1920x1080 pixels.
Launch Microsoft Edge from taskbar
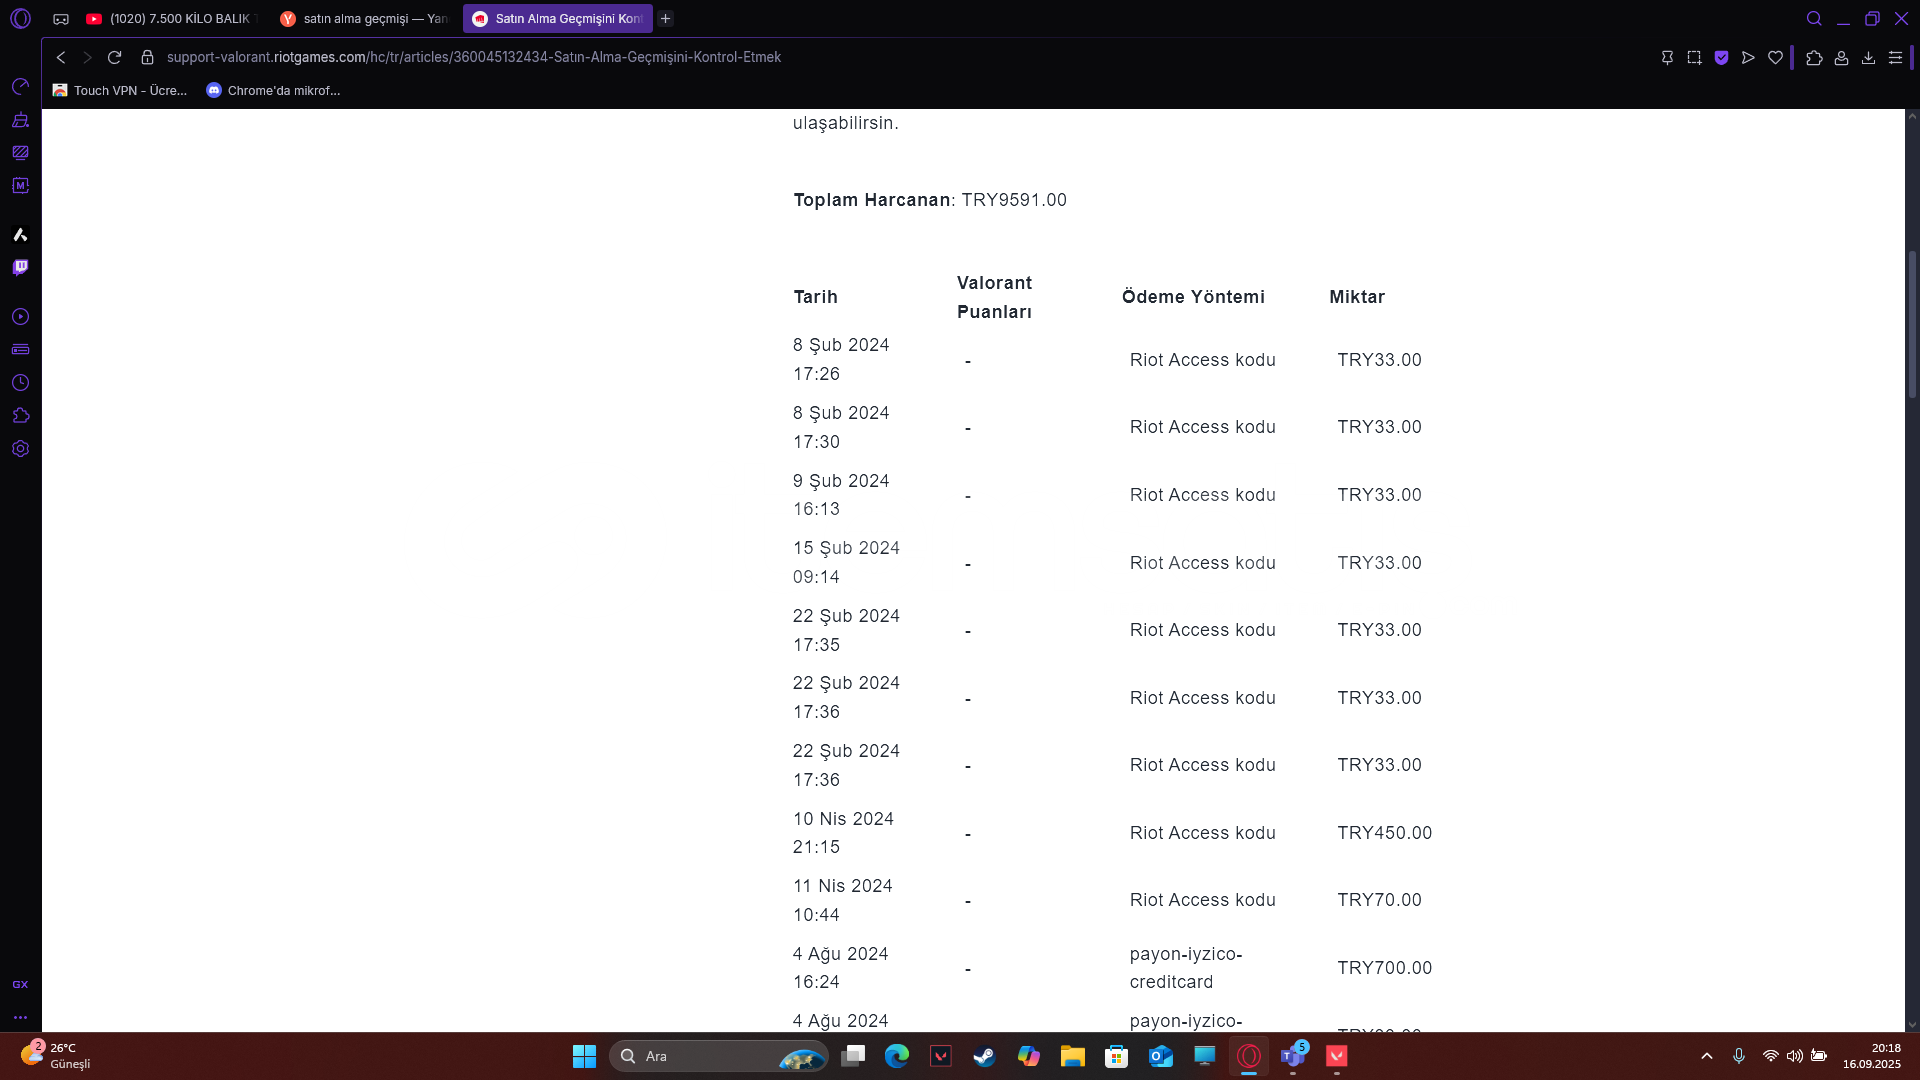[x=897, y=1056]
